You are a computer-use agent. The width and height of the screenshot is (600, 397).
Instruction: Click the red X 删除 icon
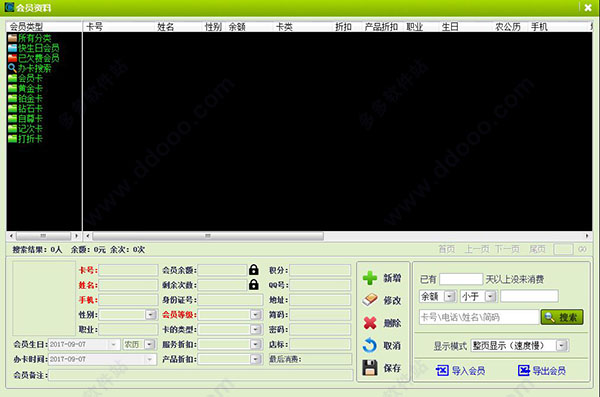pos(370,323)
